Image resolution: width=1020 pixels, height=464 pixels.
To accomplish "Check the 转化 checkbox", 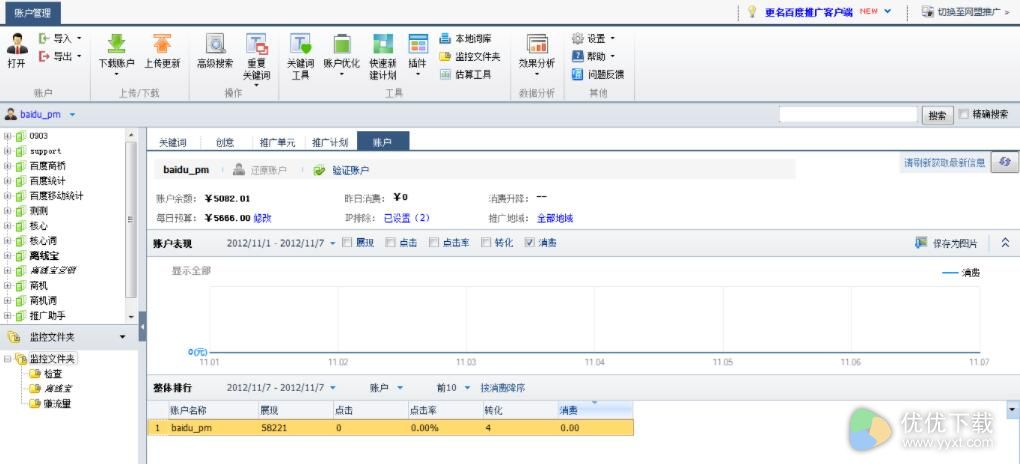I will pos(486,242).
